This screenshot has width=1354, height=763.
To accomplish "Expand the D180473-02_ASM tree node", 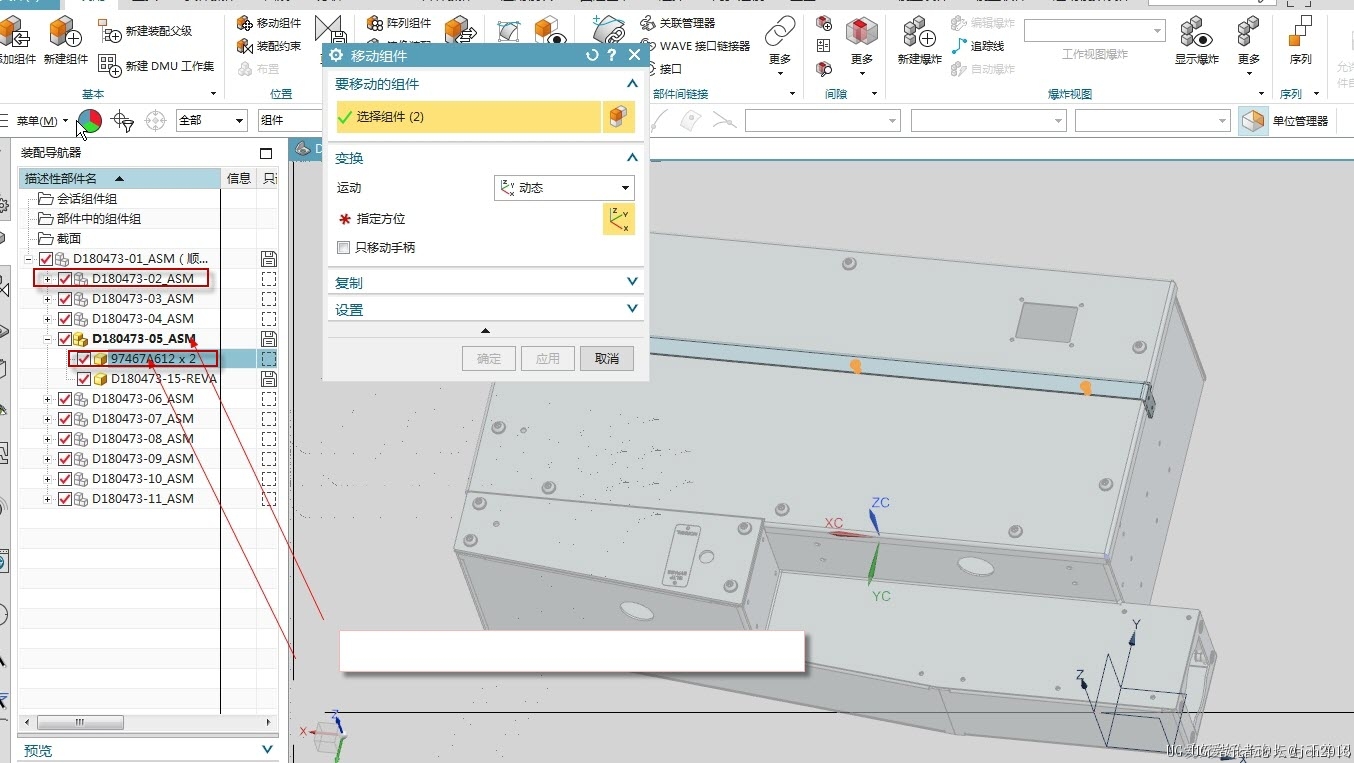I will pos(47,279).
